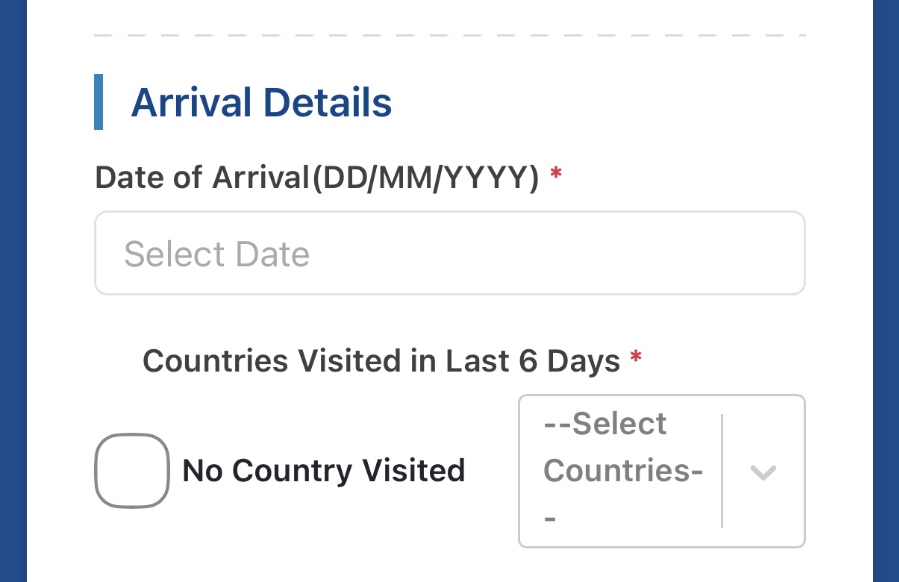Click the "(DD/MM/YYYY)" format hint text
Screen dimensions: 899x582
[x=425, y=178]
